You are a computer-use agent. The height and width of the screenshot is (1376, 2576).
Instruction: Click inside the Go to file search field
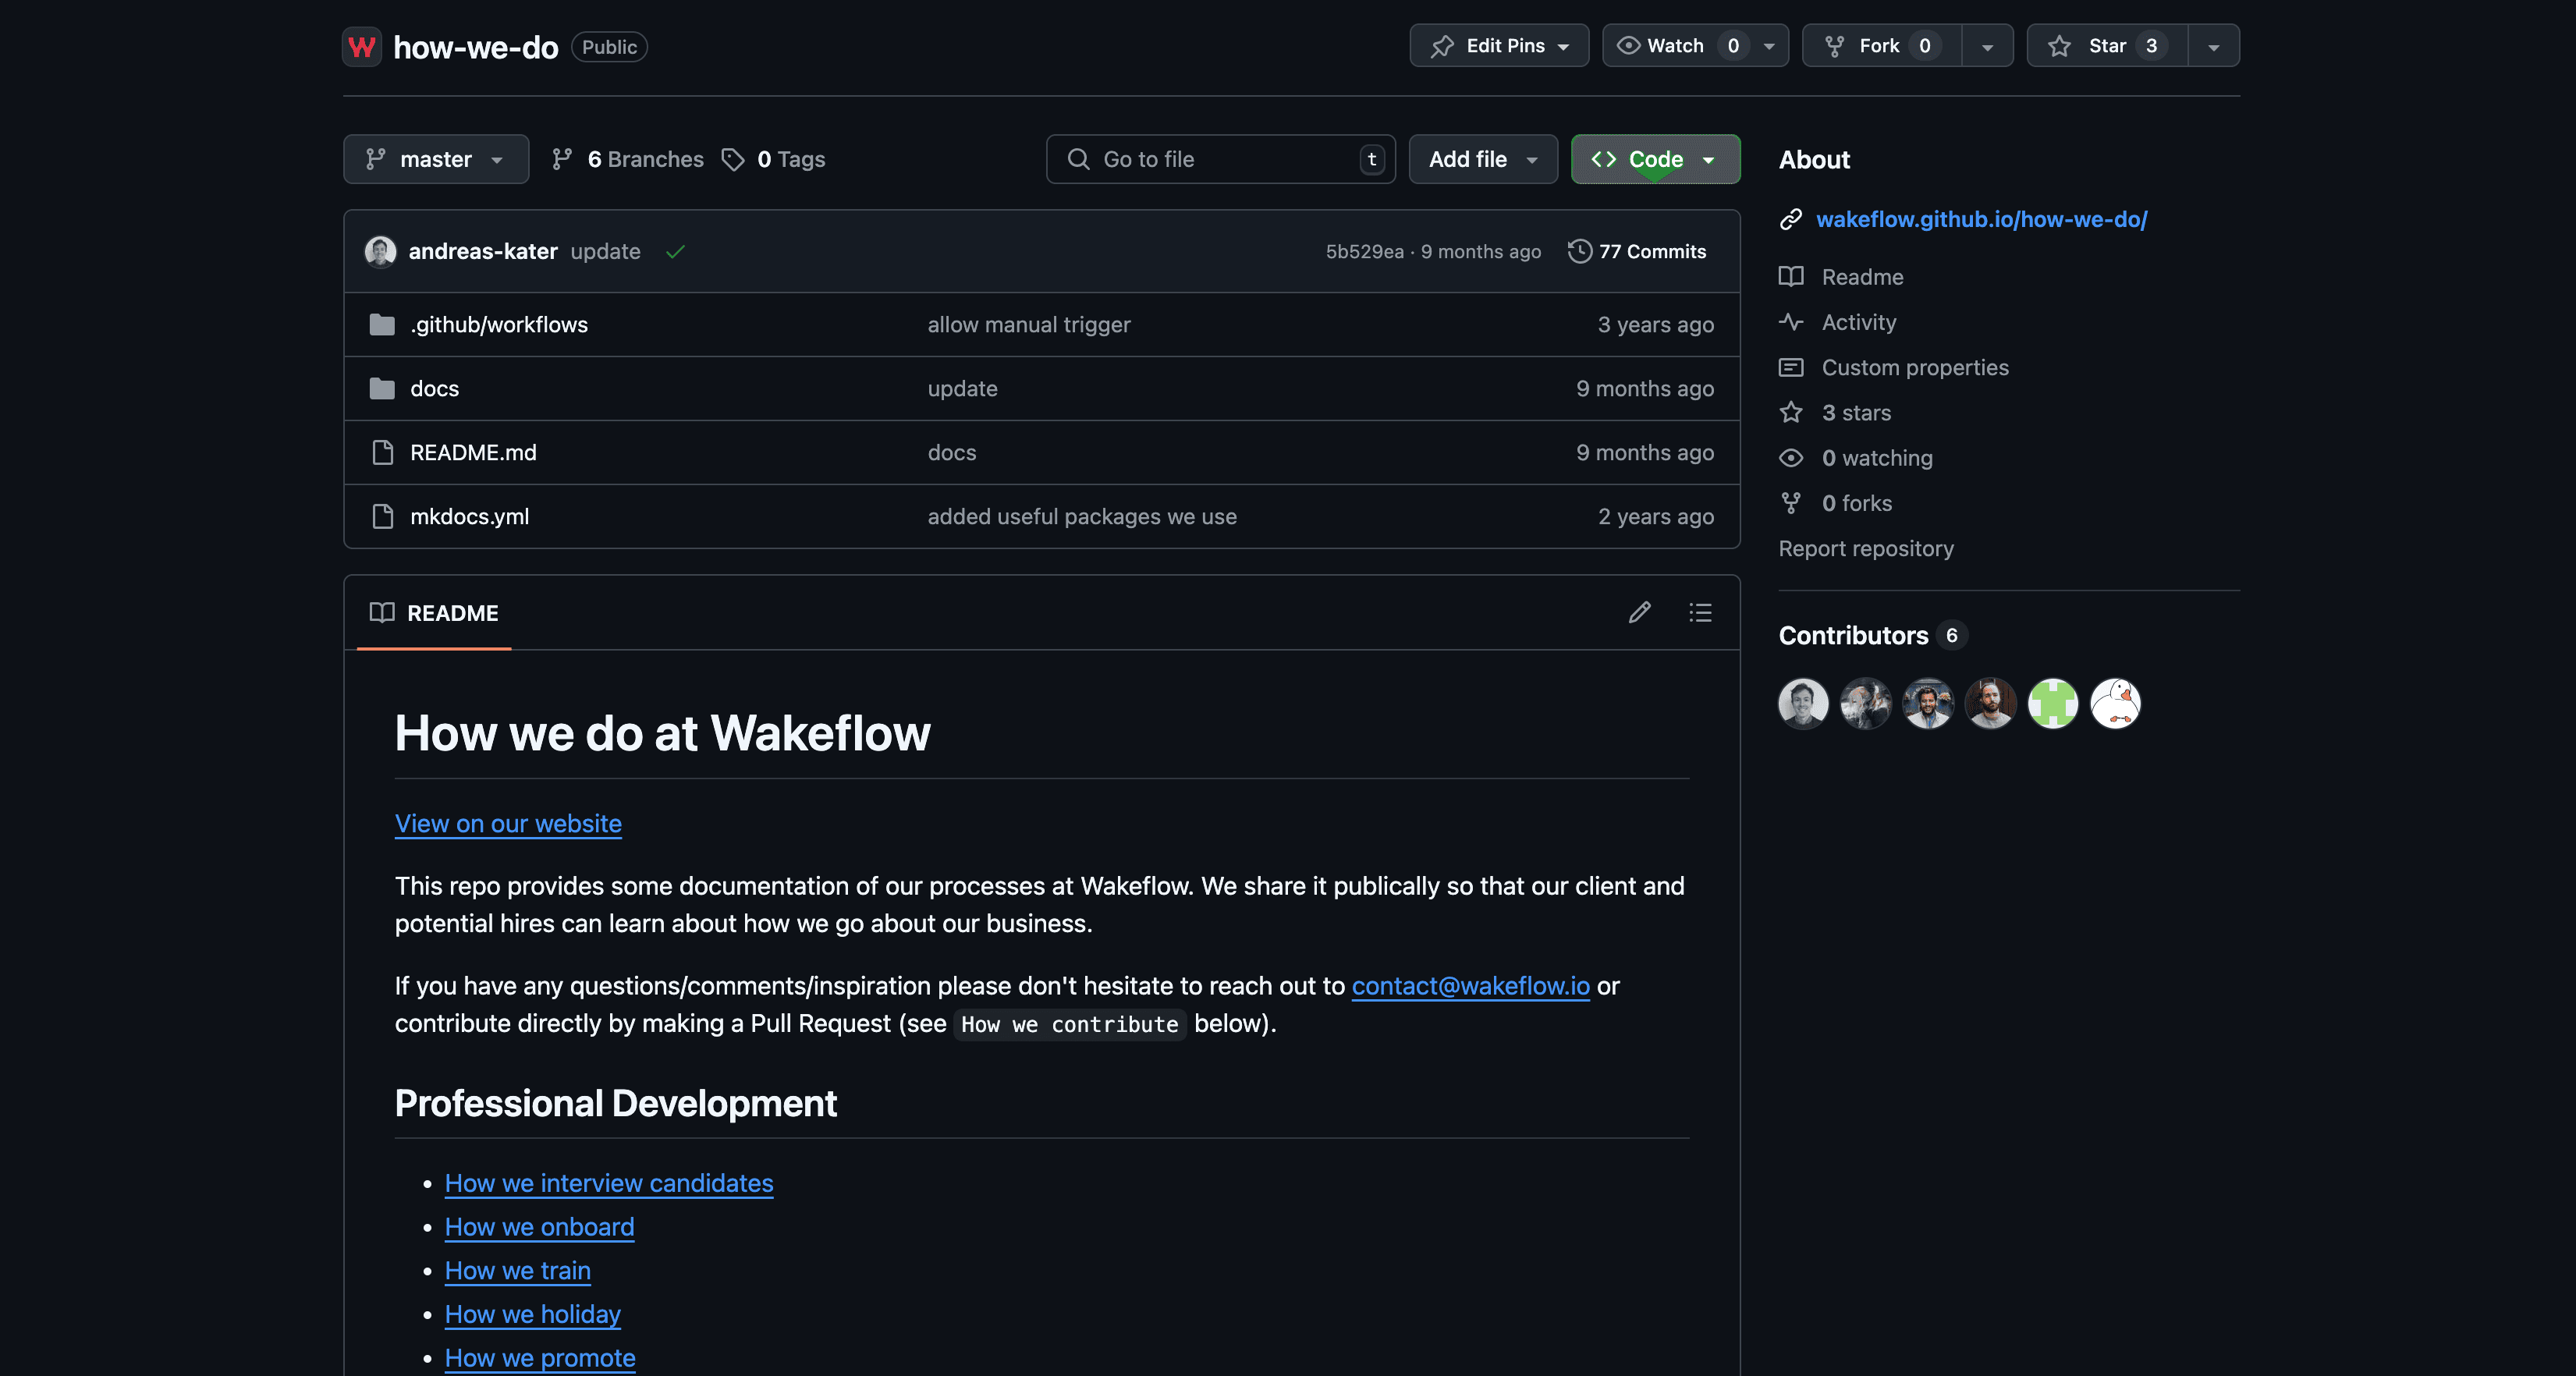[1220, 159]
